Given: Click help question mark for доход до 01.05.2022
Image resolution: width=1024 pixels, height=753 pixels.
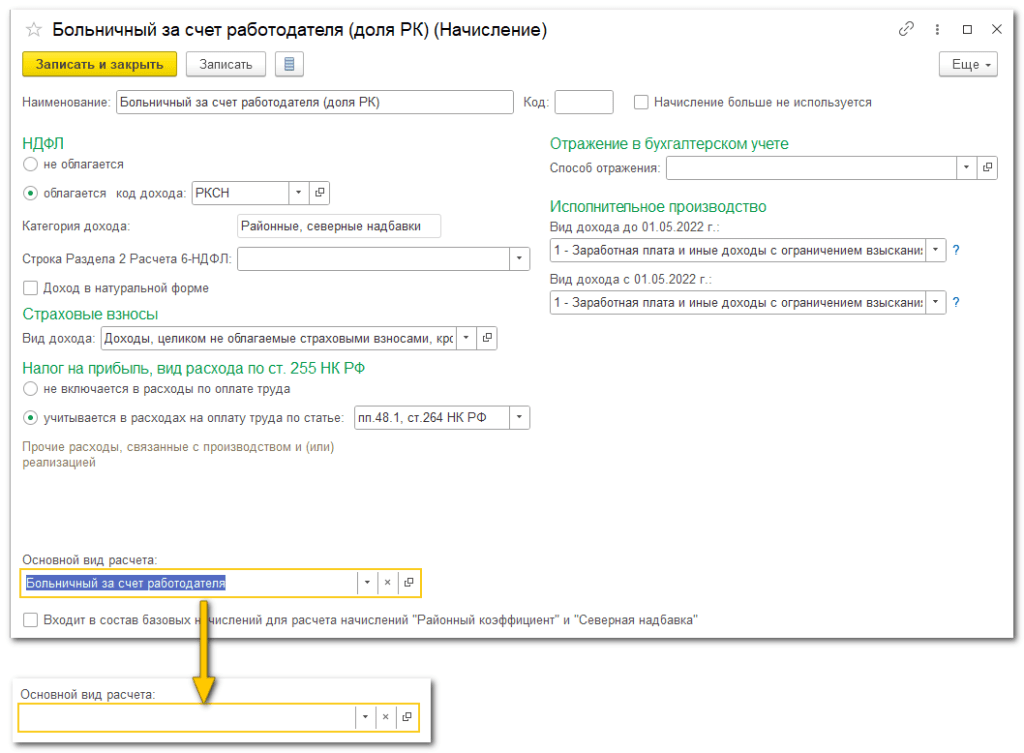Looking at the screenshot, I should (x=956, y=250).
